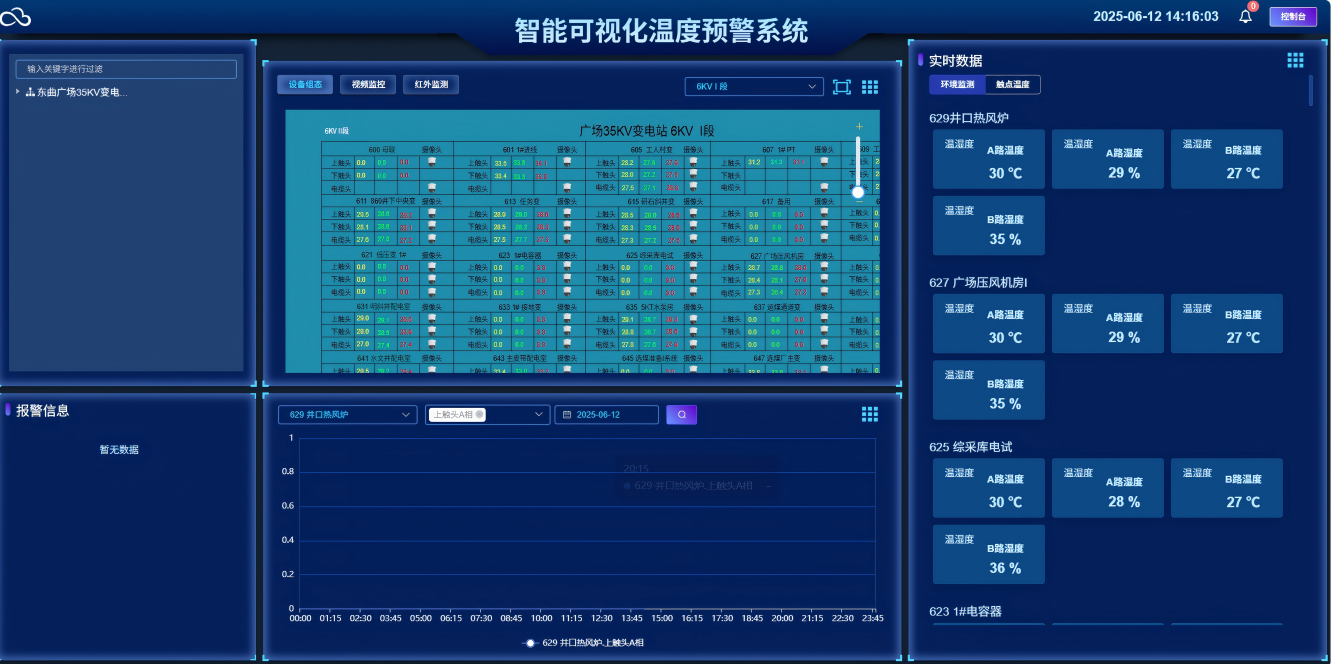Open camera for 600 母联 上触头 row
The width and height of the screenshot is (1332, 664).
[432, 162]
